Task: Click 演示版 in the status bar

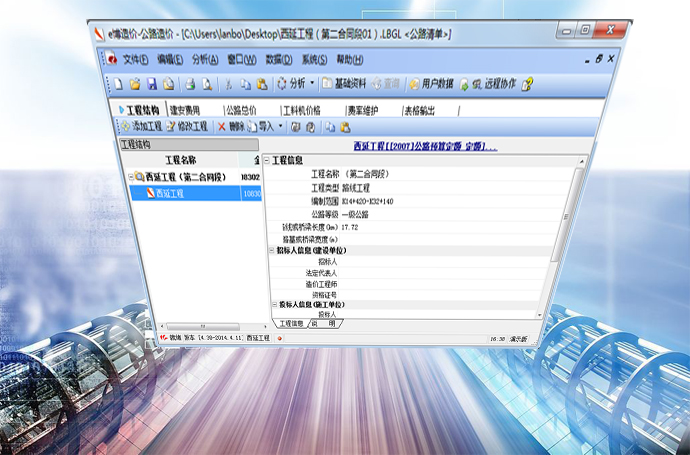Action: click(518, 339)
